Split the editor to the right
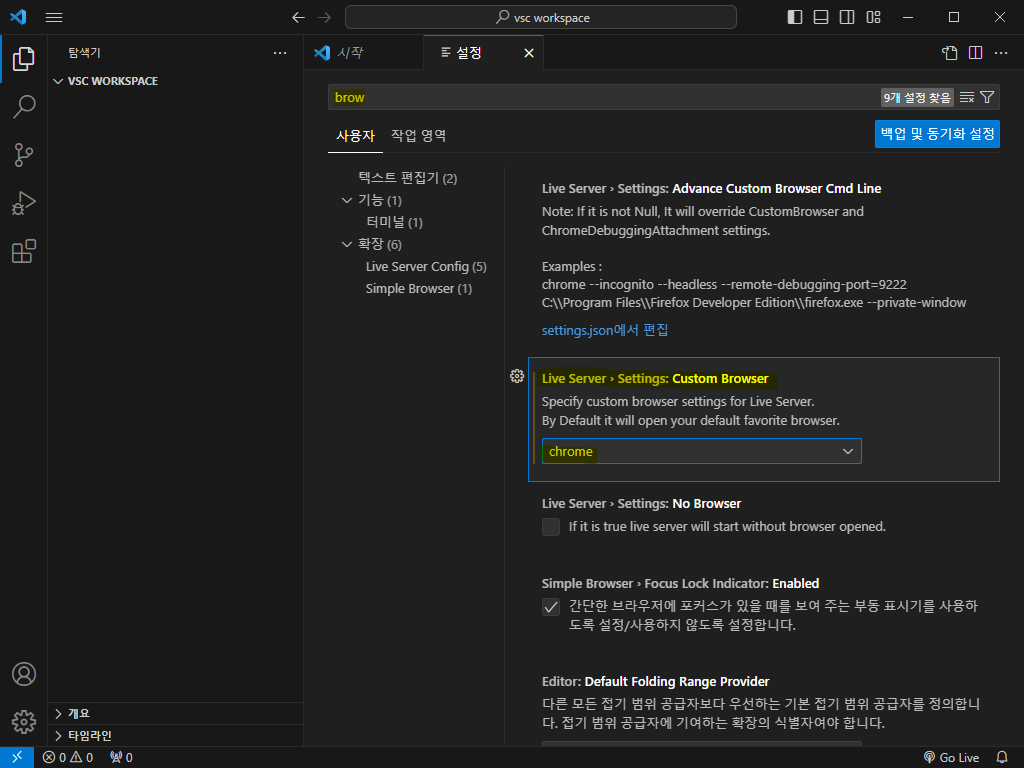Screen dimensions: 1024x768 tap(976, 53)
